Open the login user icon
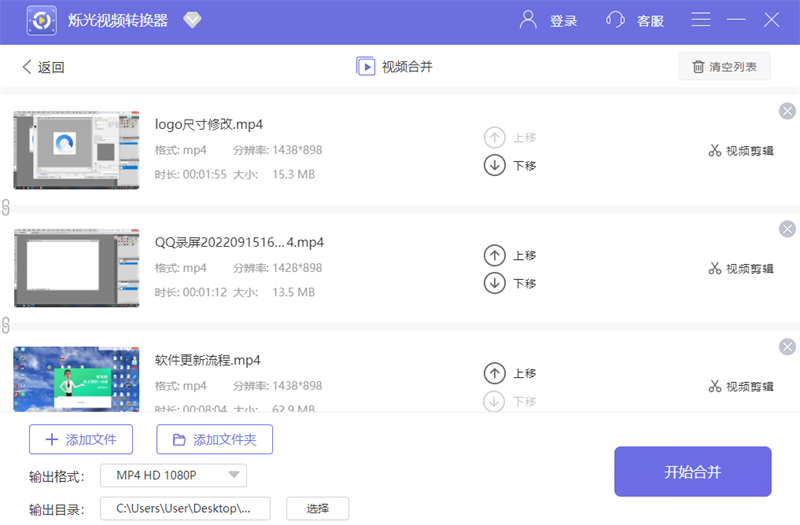Viewport: 800px width, 525px height. coord(528,20)
